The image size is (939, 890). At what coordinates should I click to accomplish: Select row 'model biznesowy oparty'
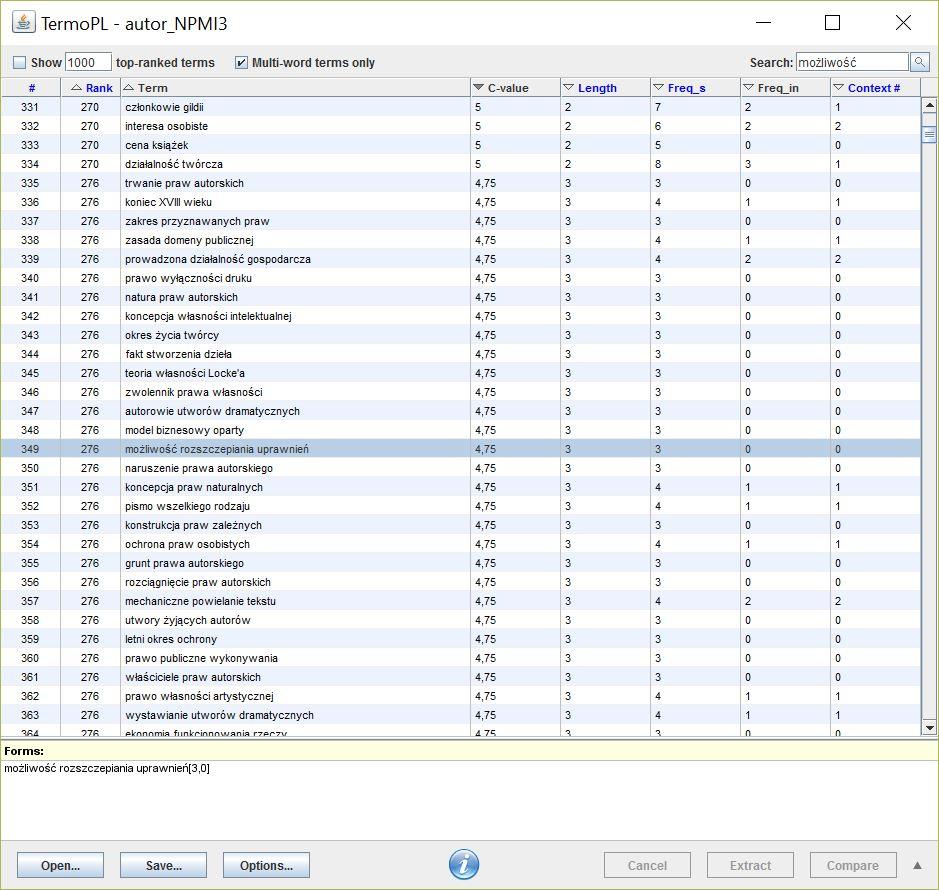pyautogui.click(x=461, y=430)
